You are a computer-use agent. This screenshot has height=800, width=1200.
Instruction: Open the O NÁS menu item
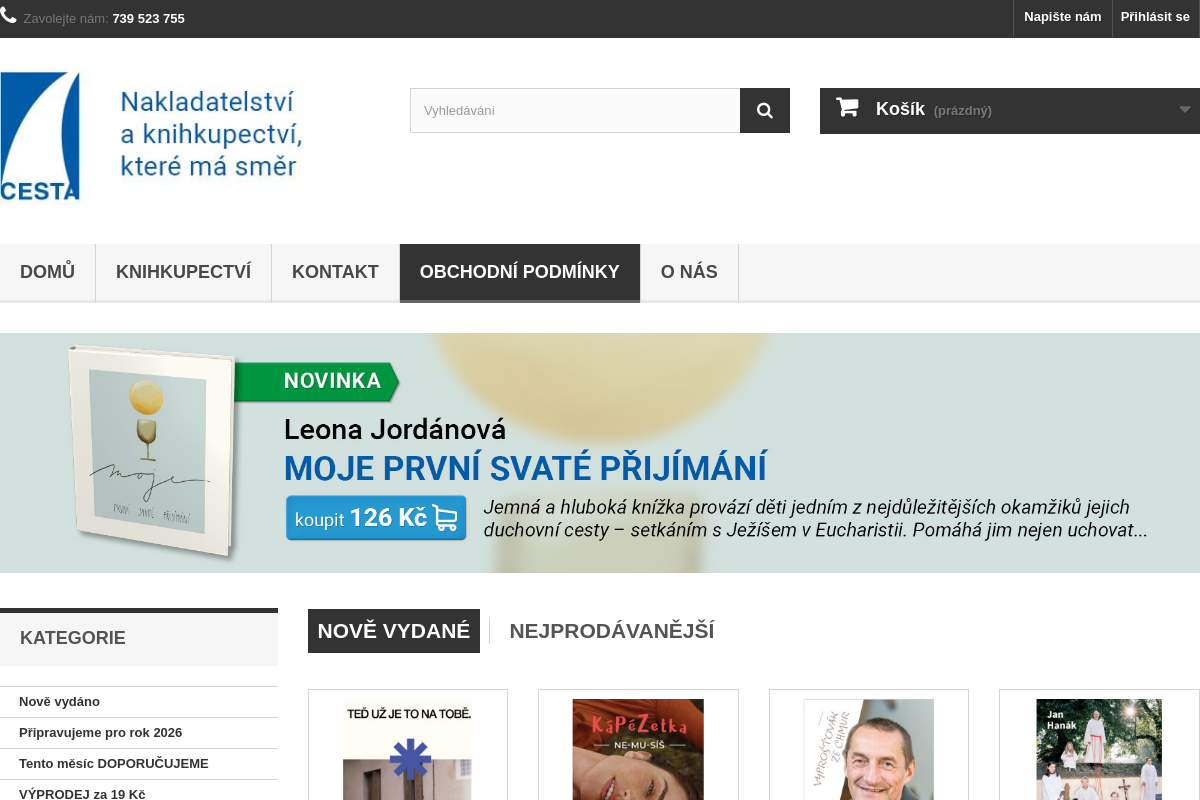689,272
